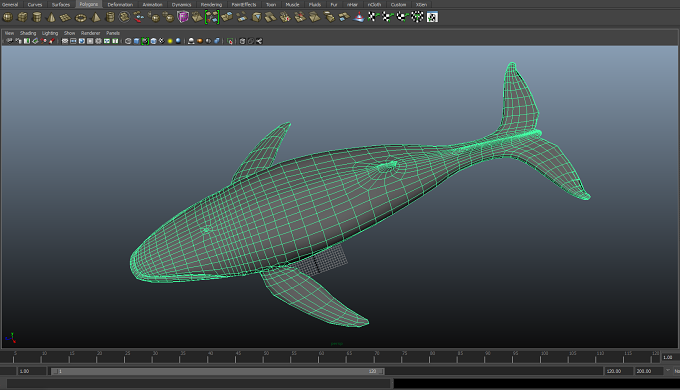
Task: Create a polygon cylinder from the shelf
Action: click(x=37, y=17)
